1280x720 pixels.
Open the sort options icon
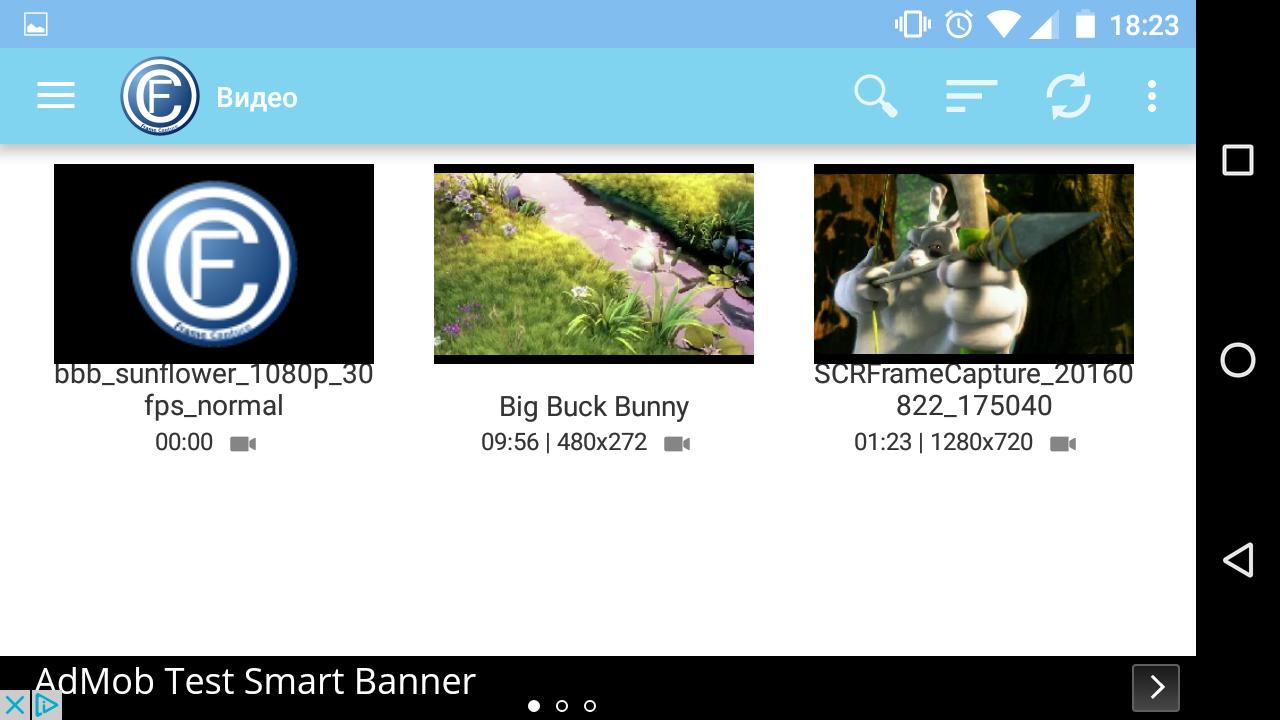click(971, 96)
